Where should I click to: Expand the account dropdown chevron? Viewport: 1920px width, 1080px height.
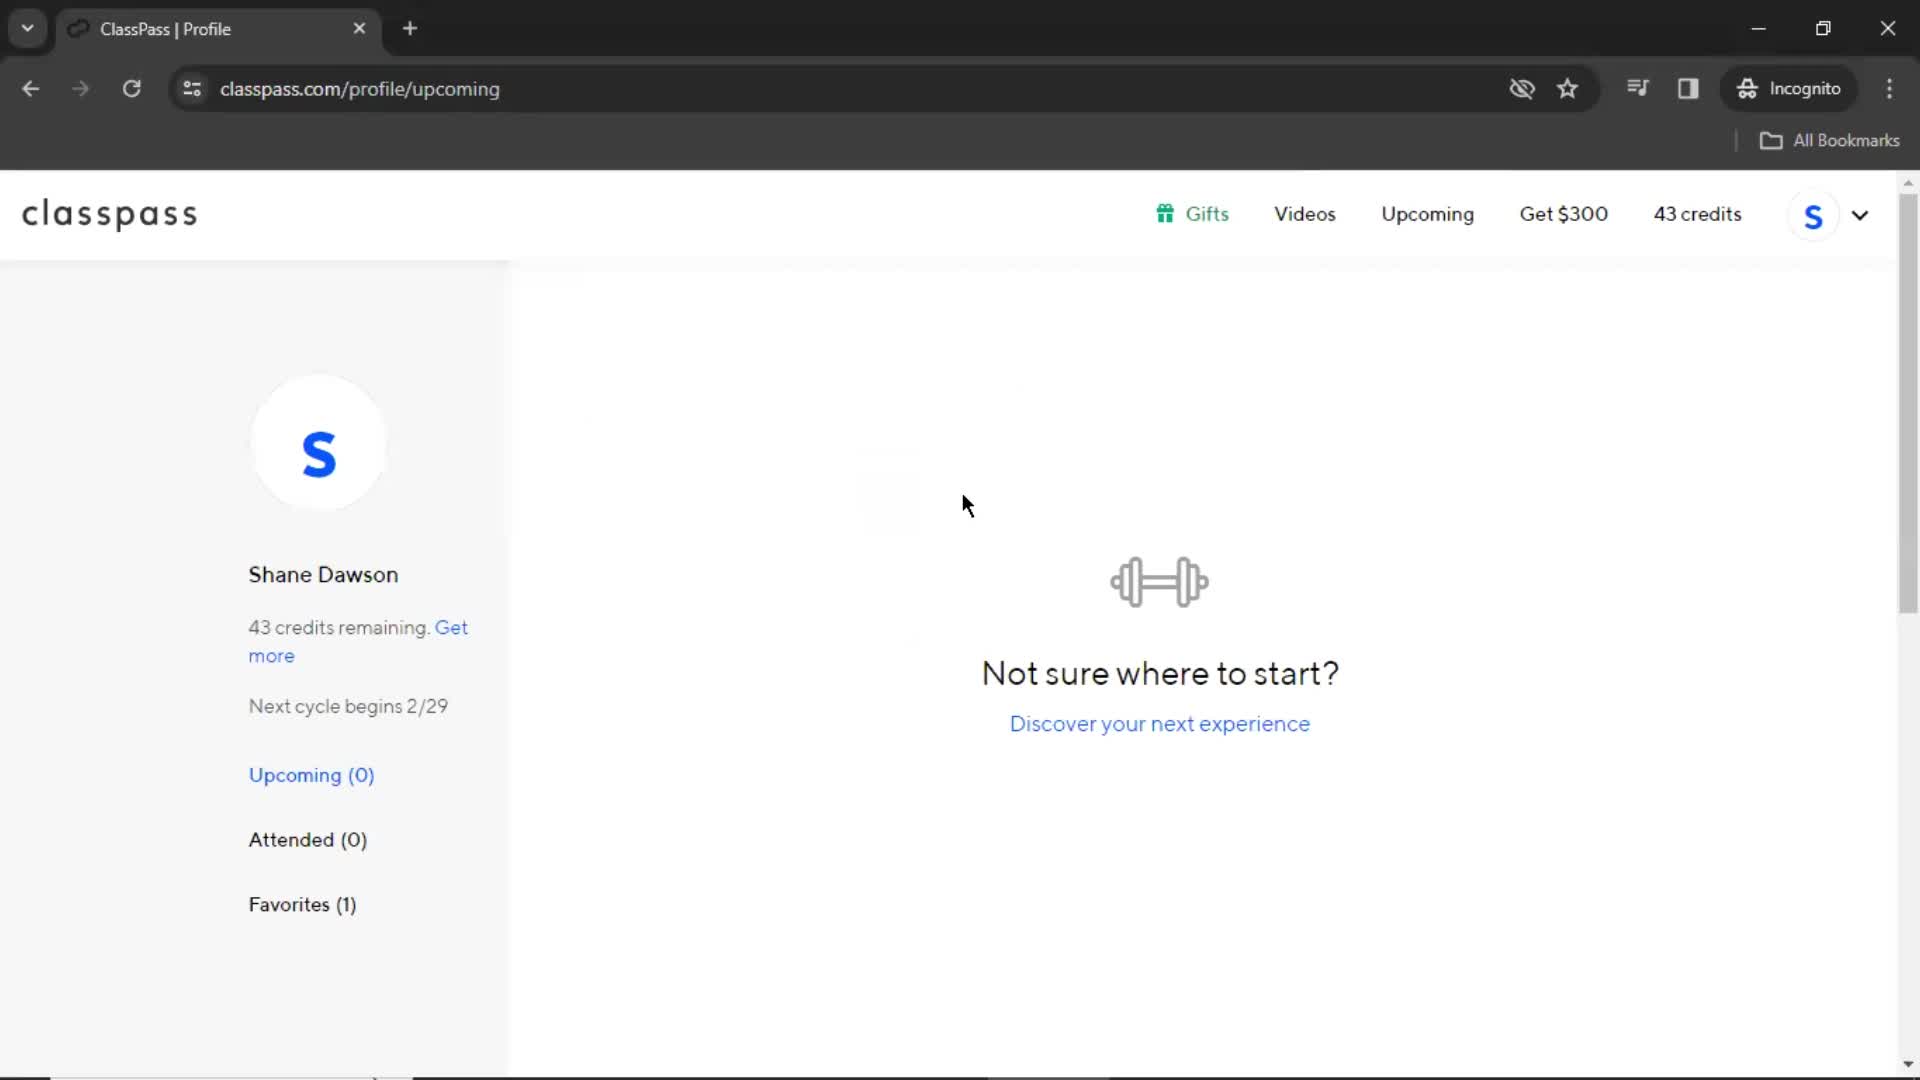click(x=1860, y=215)
